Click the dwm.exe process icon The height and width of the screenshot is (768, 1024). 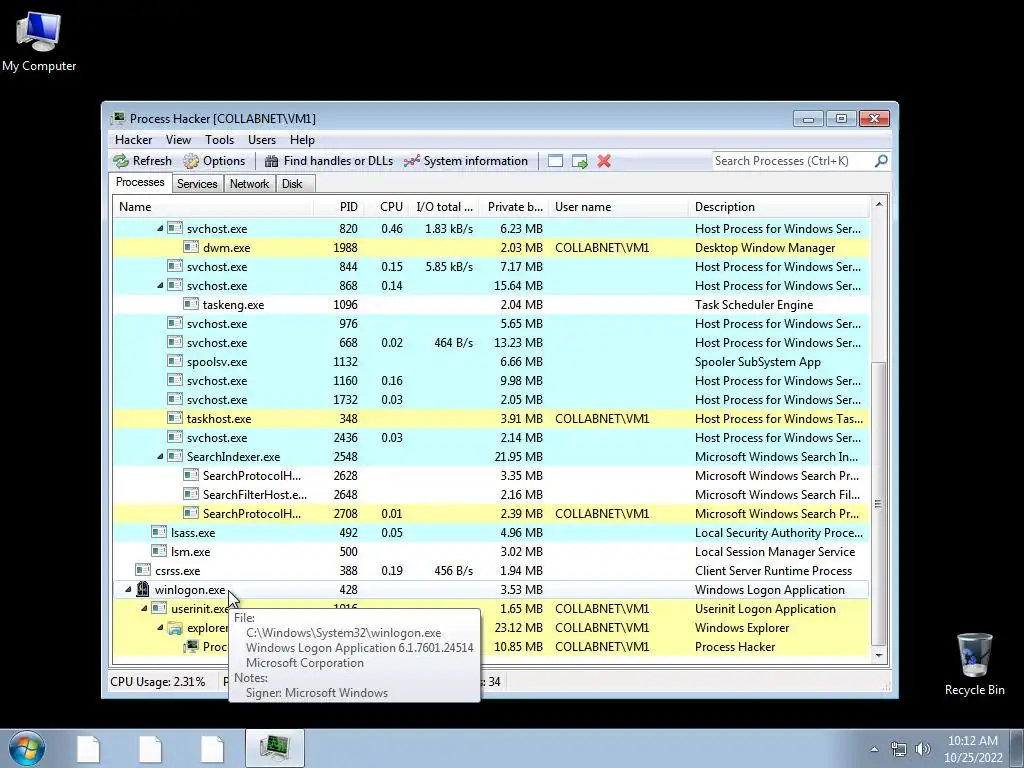tap(191, 247)
